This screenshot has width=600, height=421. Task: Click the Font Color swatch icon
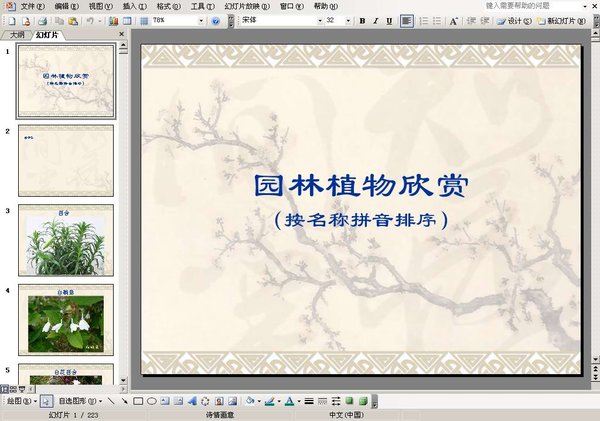(x=287, y=401)
